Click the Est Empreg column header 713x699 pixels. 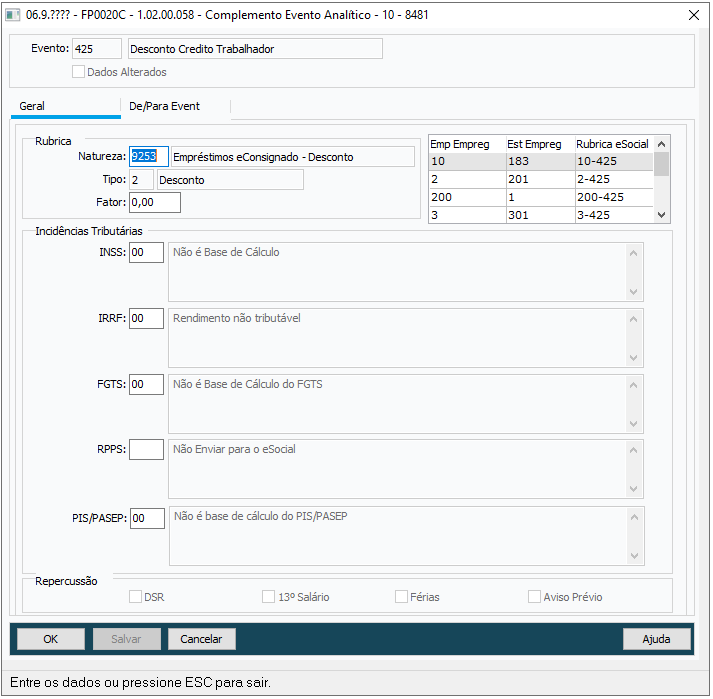click(x=541, y=144)
